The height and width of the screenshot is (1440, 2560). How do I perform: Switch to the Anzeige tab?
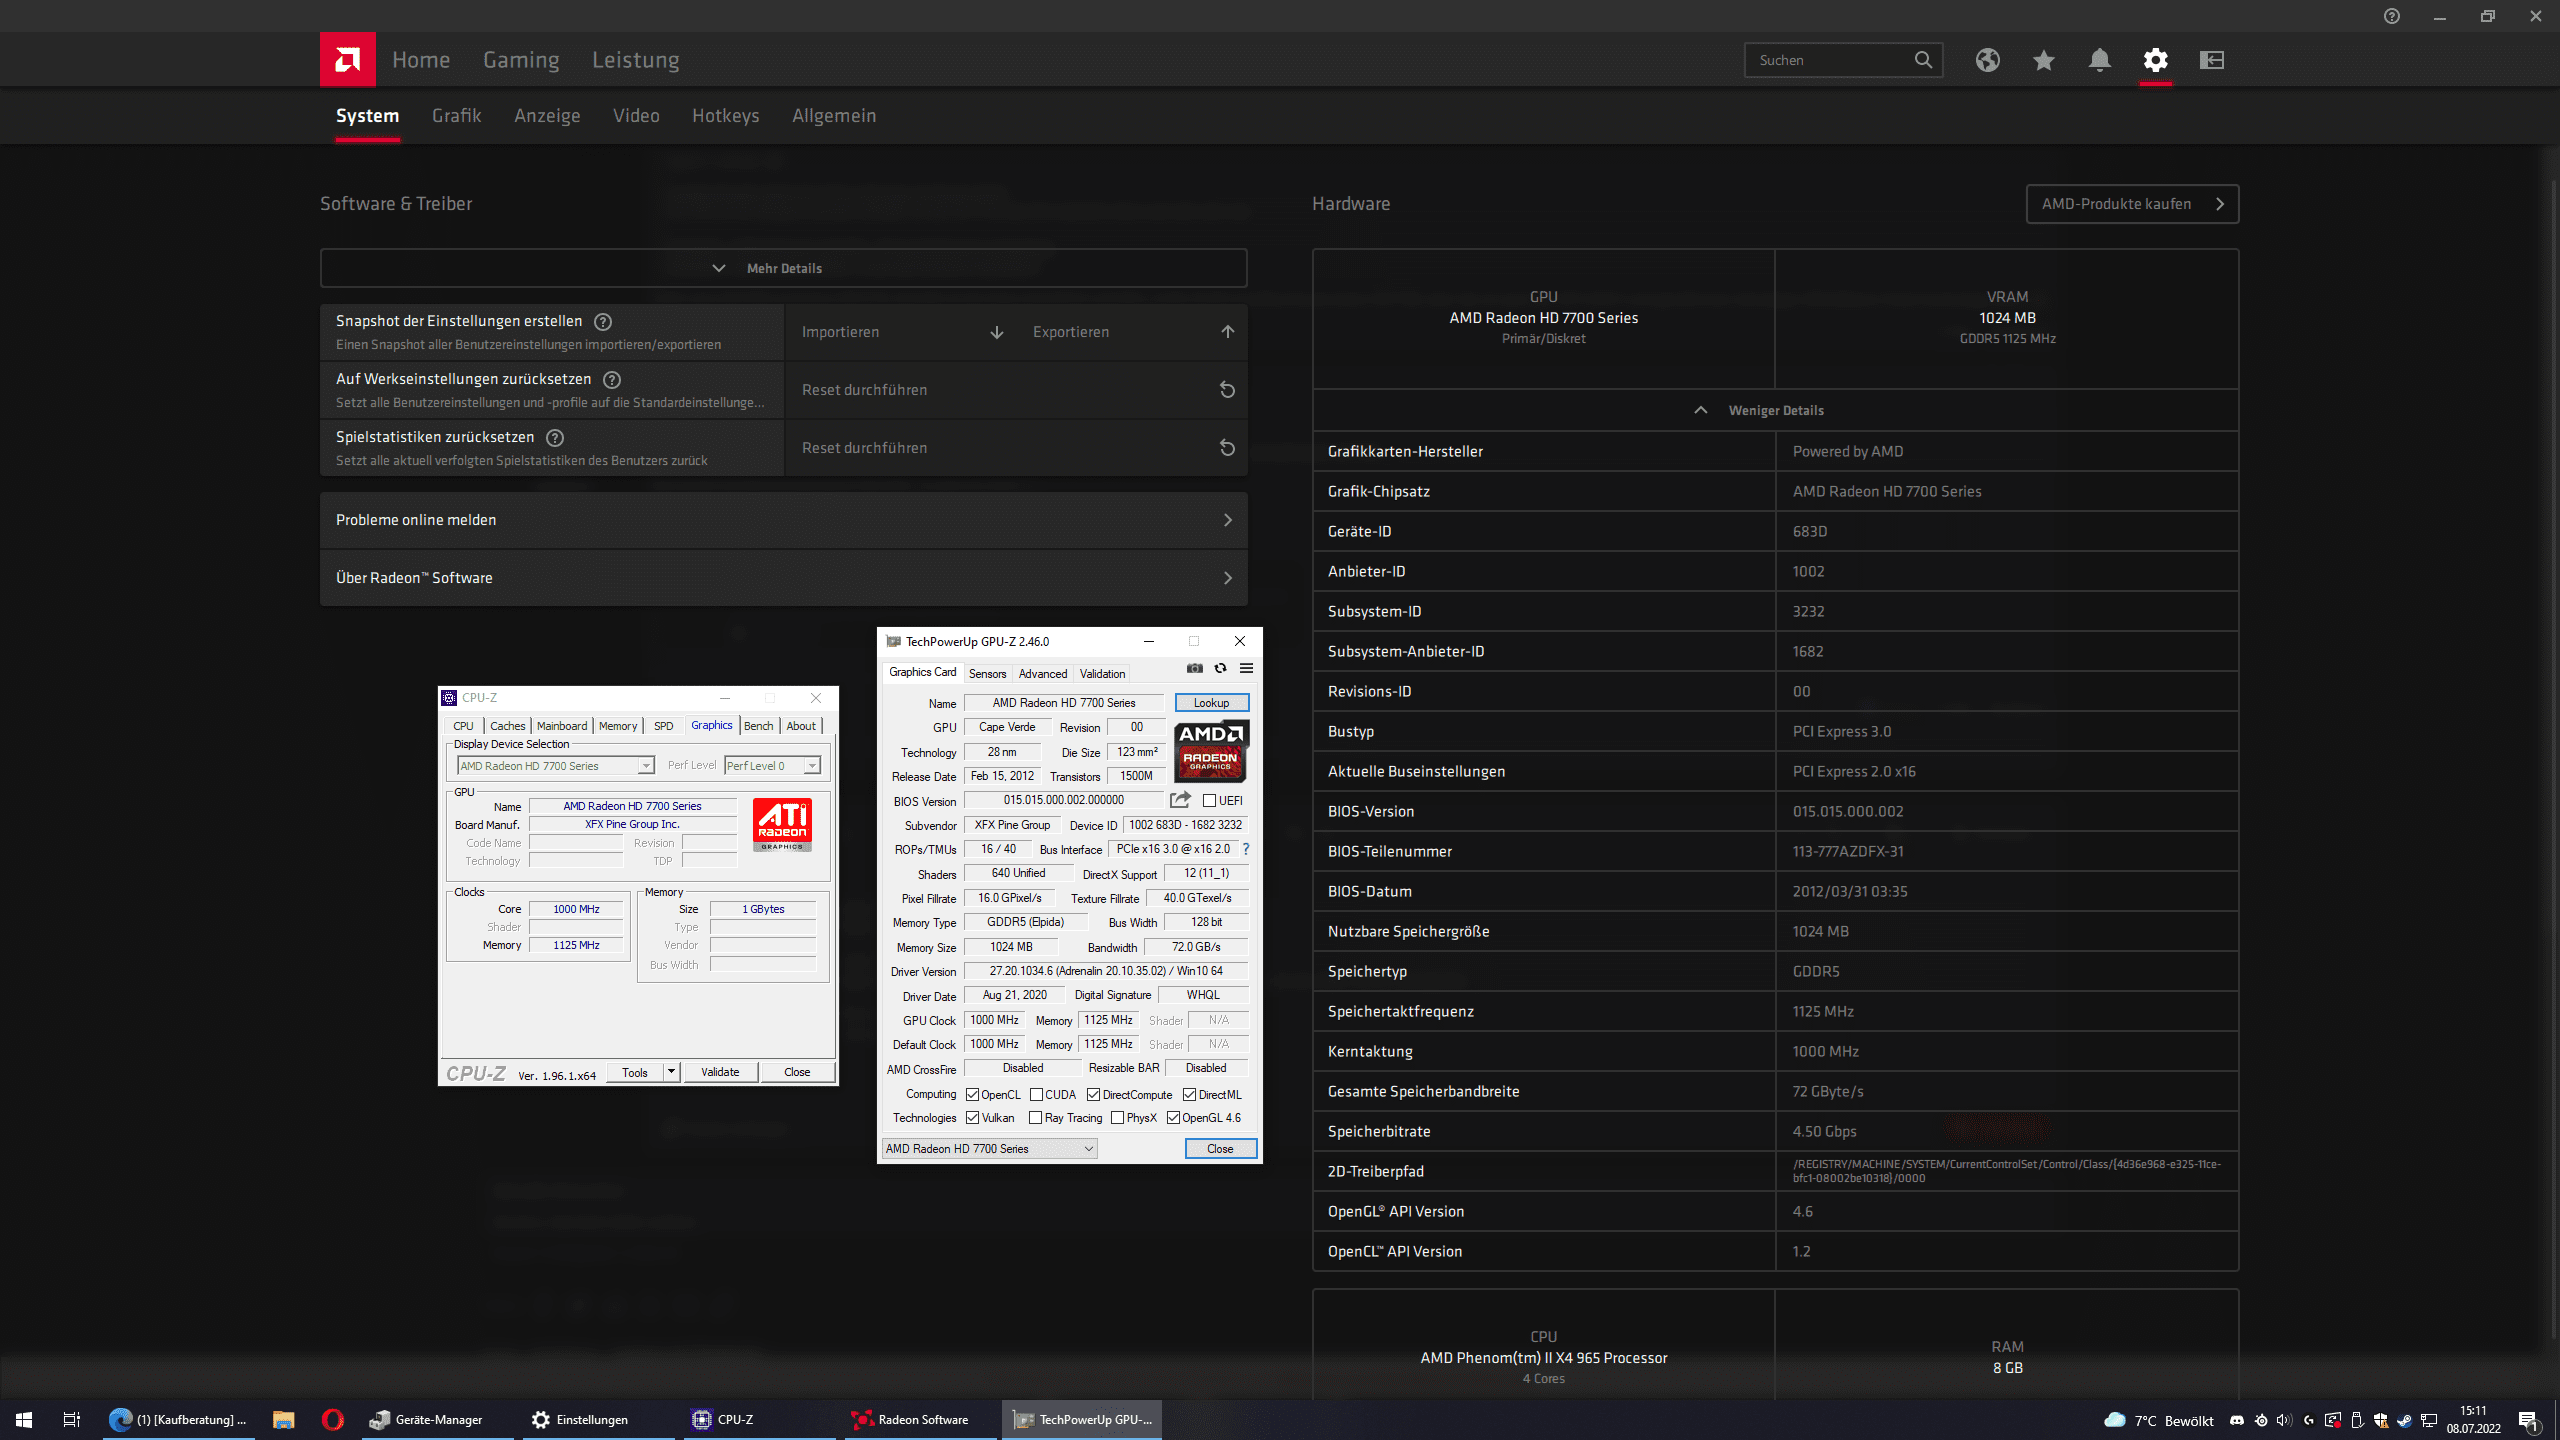[547, 116]
